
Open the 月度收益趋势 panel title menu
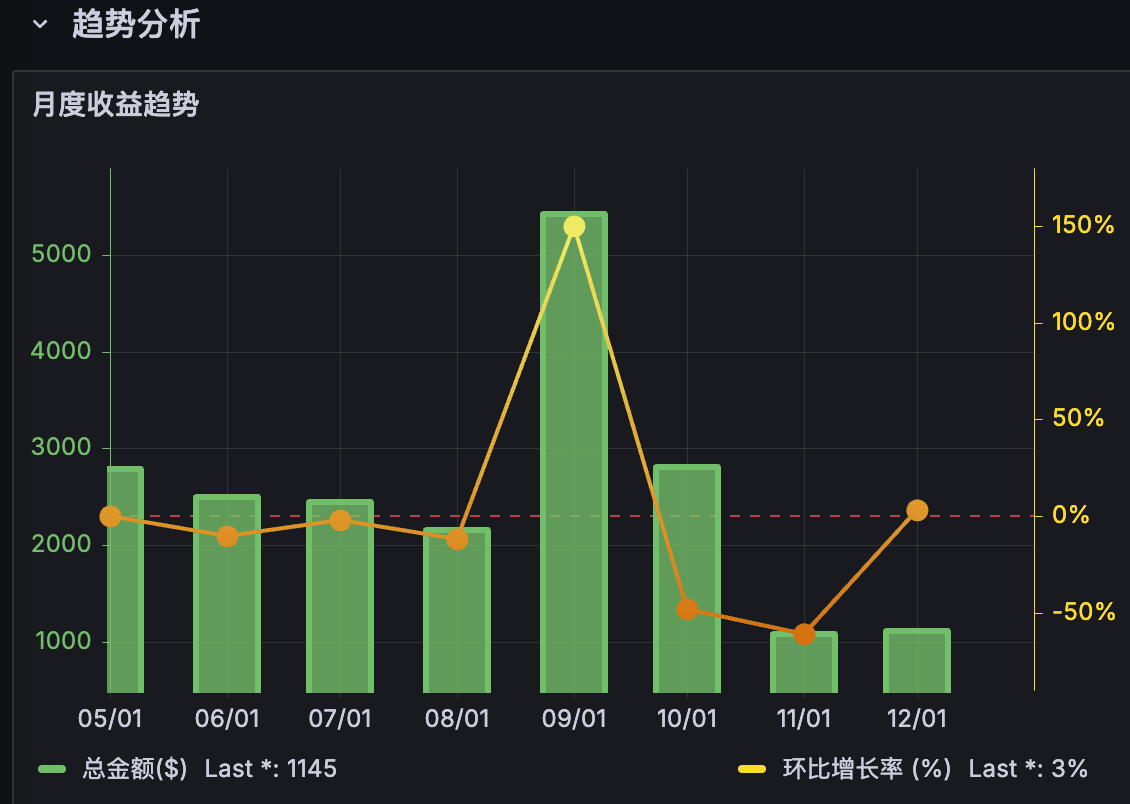(115, 105)
